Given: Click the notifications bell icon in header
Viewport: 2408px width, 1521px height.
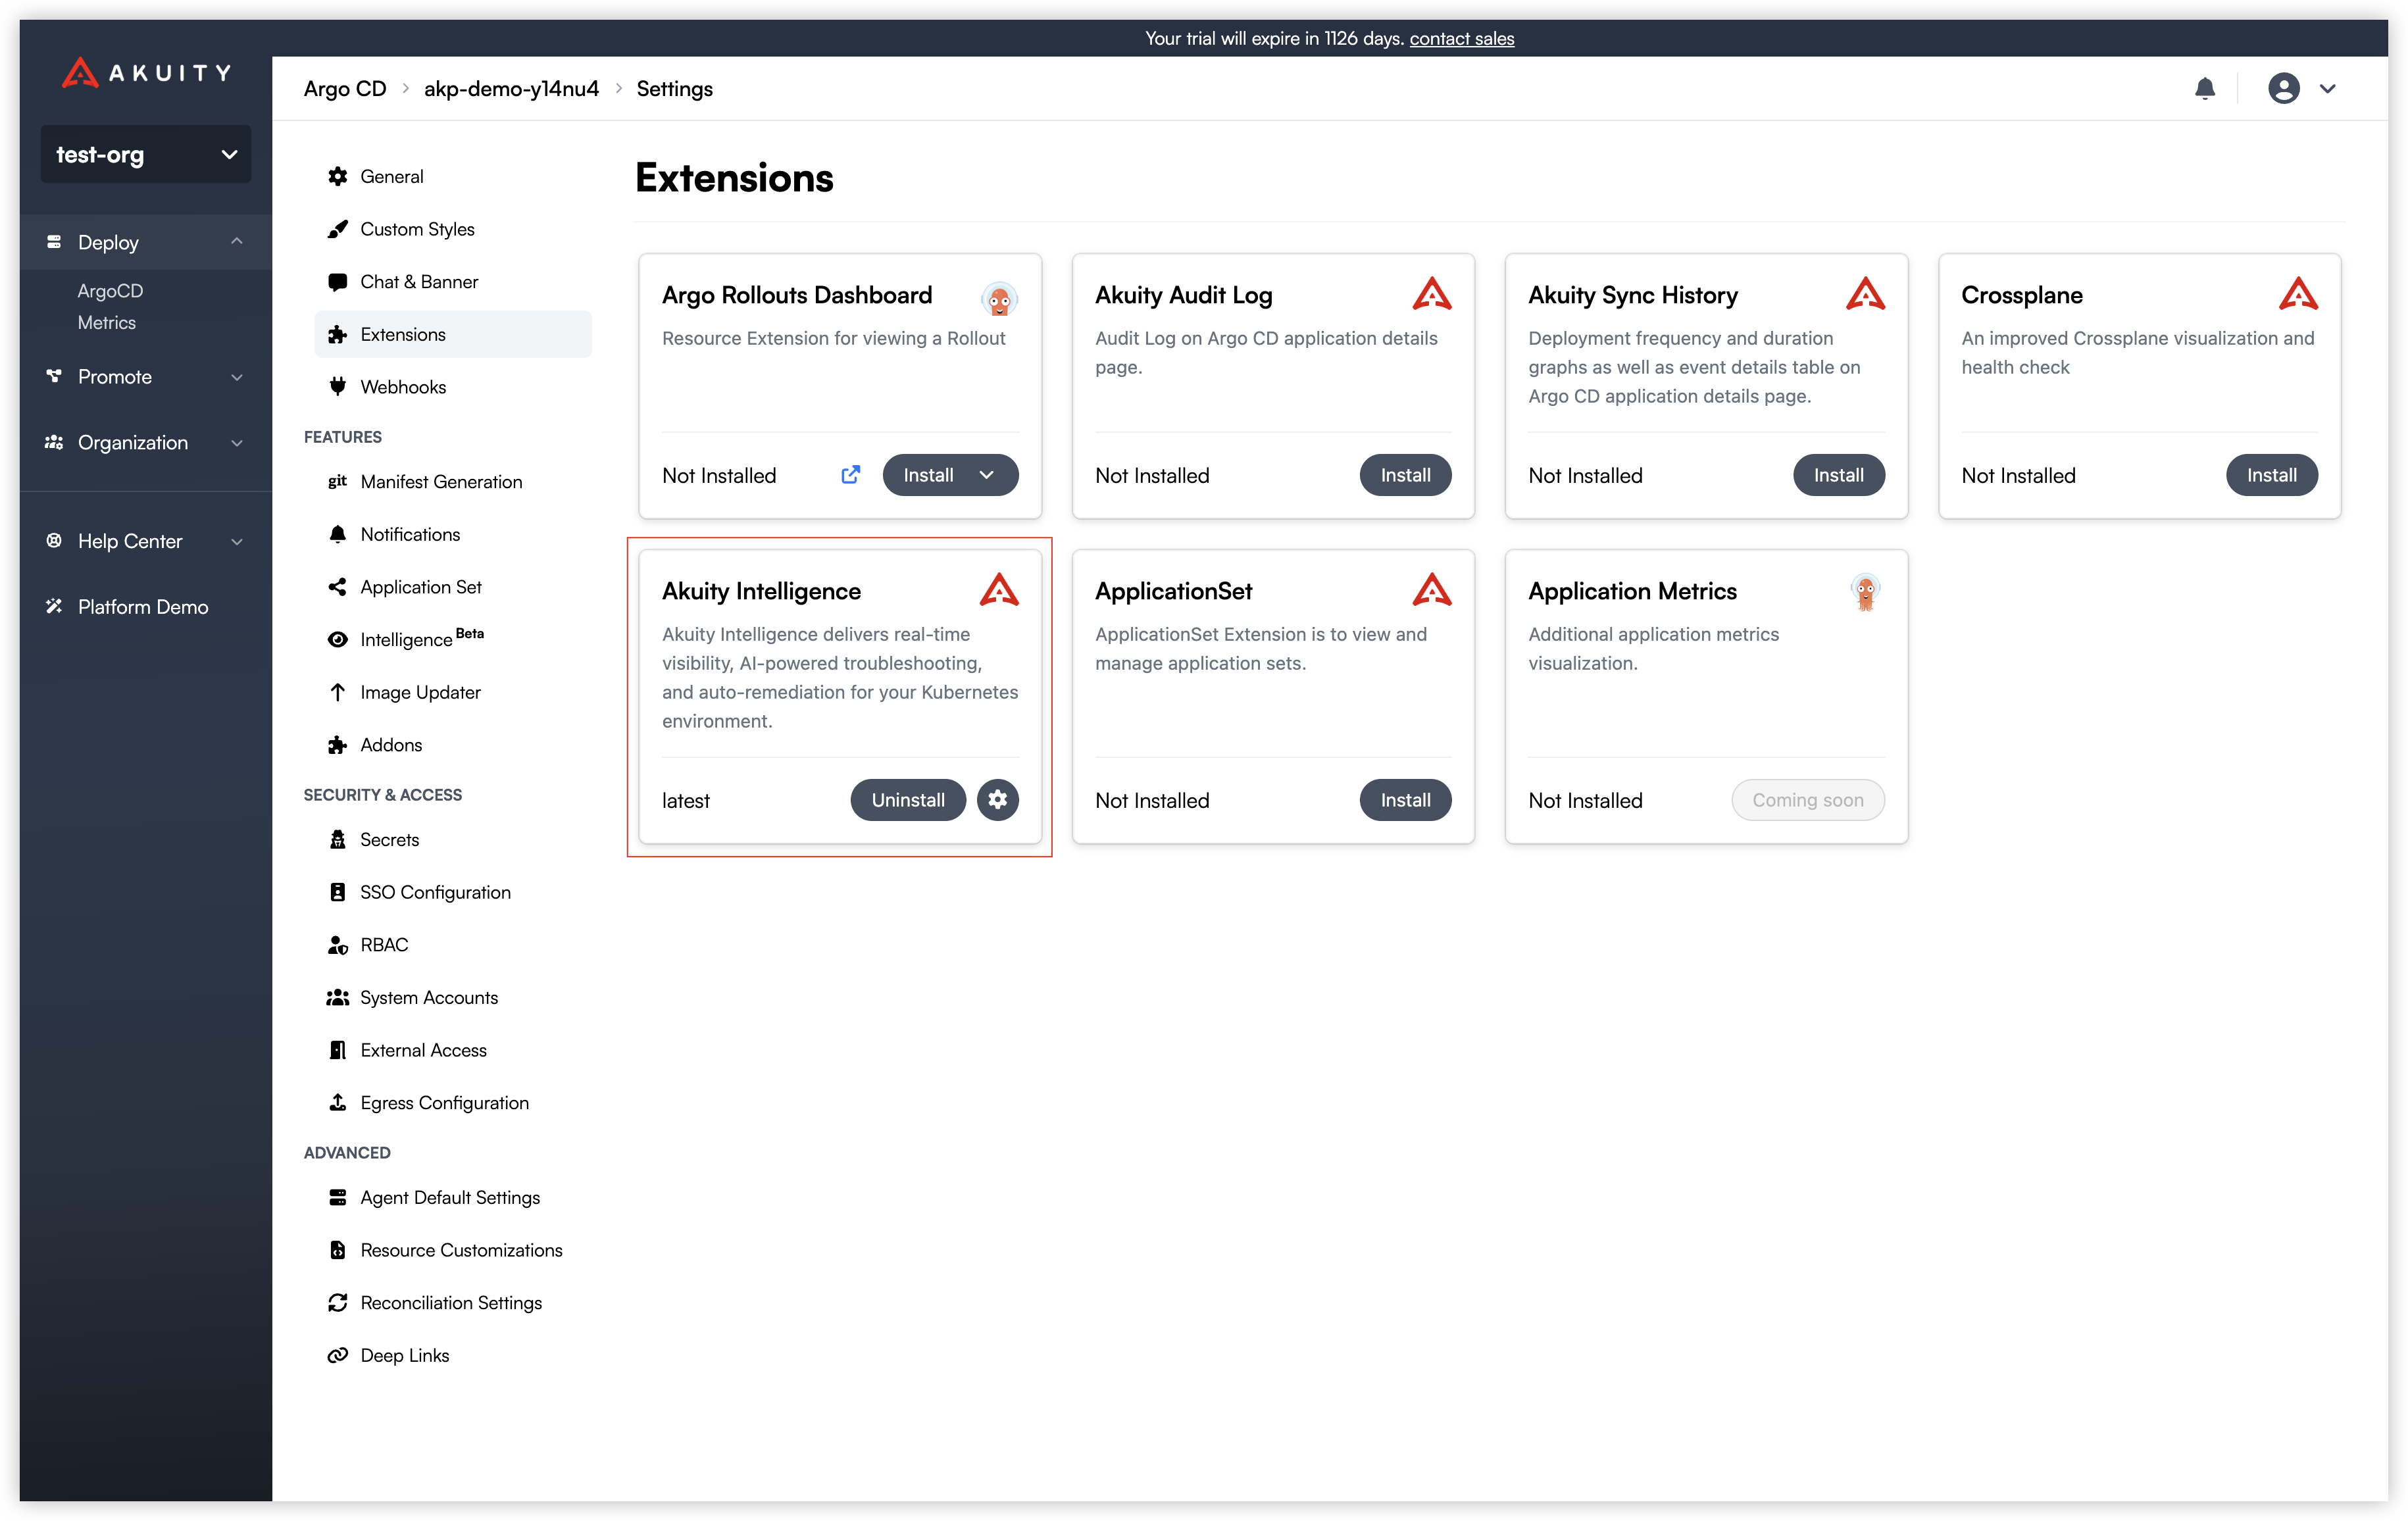Looking at the screenshot, I should tap(2204, 89).
